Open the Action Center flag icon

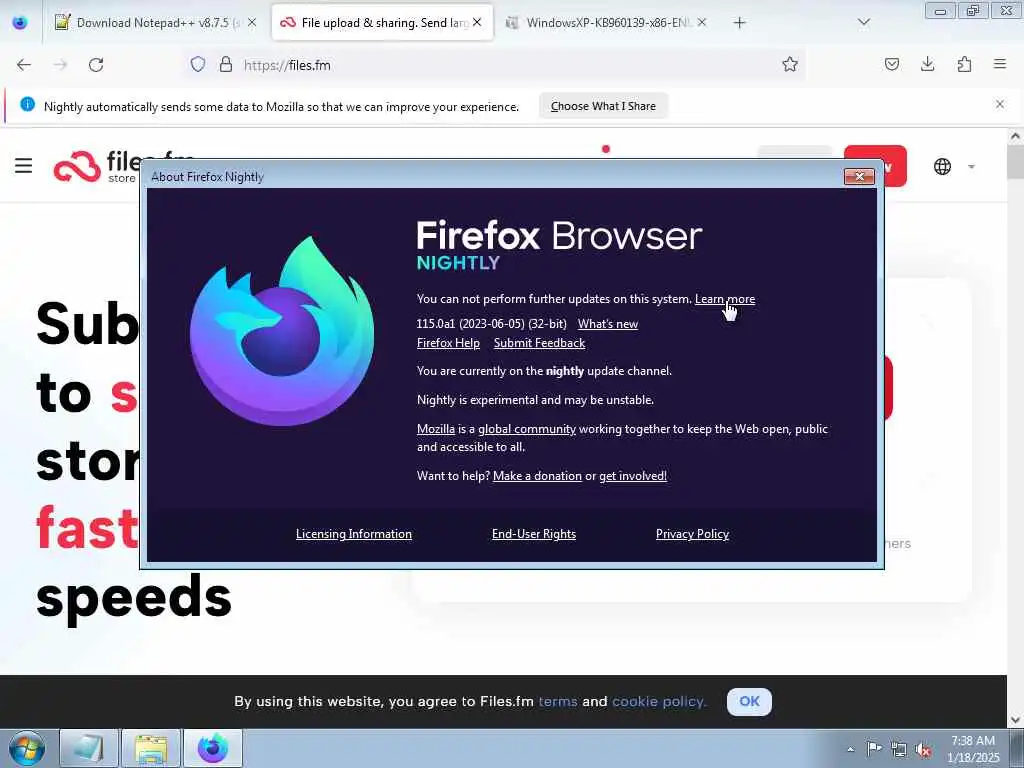click(874, 748)
